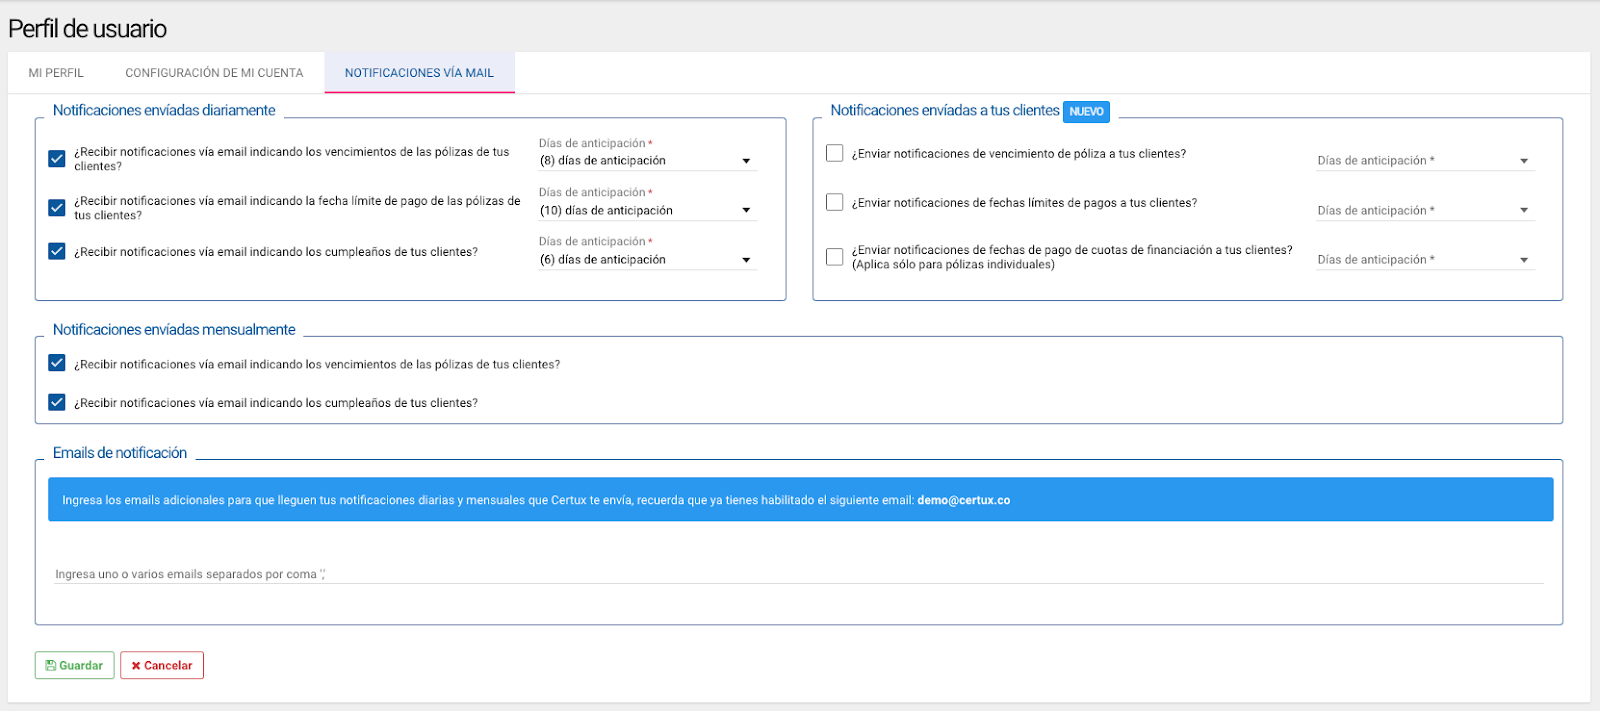
Task: Click the Guardar button
Action: click(x=75, y=665)
